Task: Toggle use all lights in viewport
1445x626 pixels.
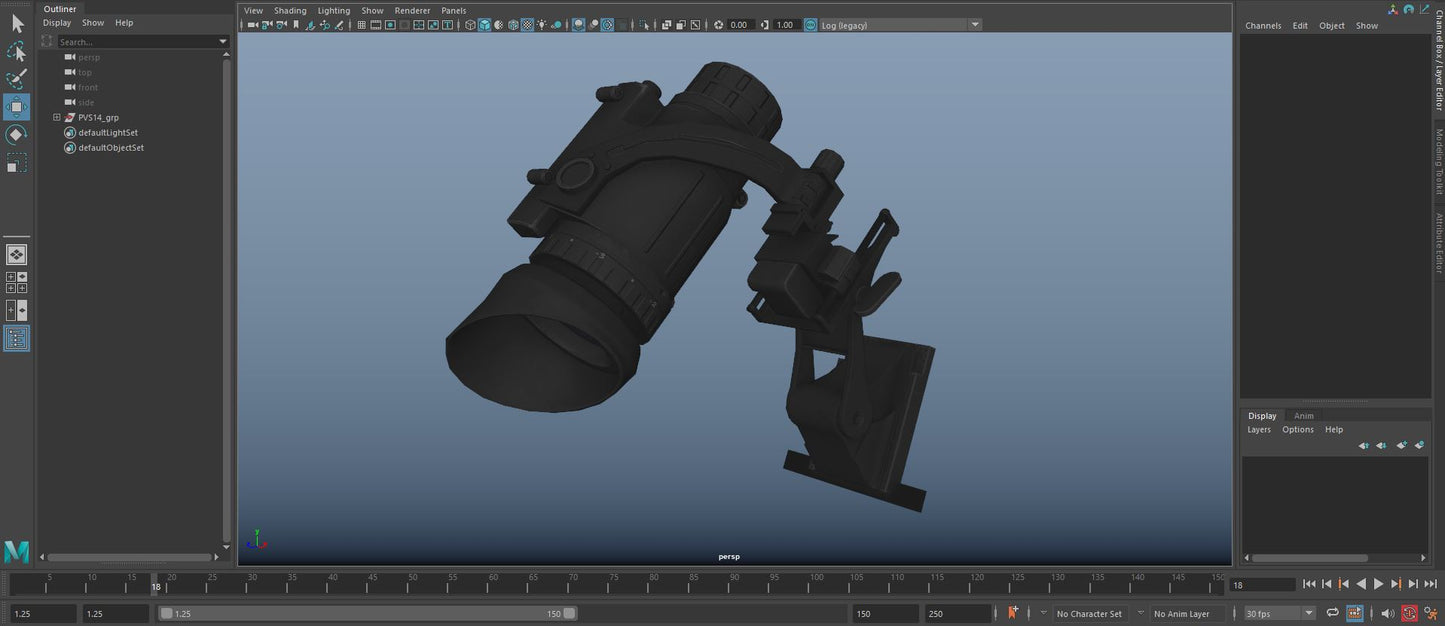Action: point(542,25)
